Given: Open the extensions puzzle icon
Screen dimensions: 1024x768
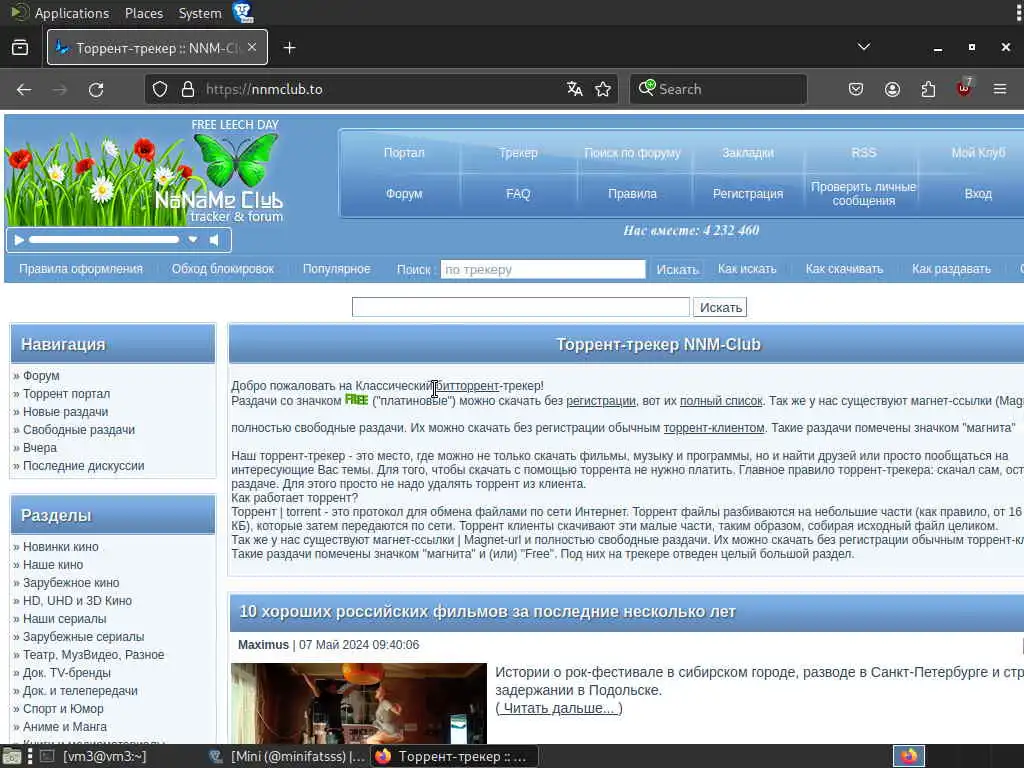Looking at the screenshot, I should [x=928, y=89].
